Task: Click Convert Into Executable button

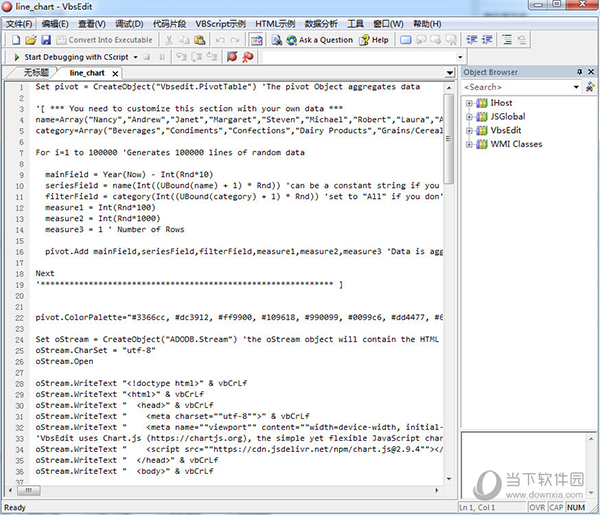Action: tap(104, 40)
